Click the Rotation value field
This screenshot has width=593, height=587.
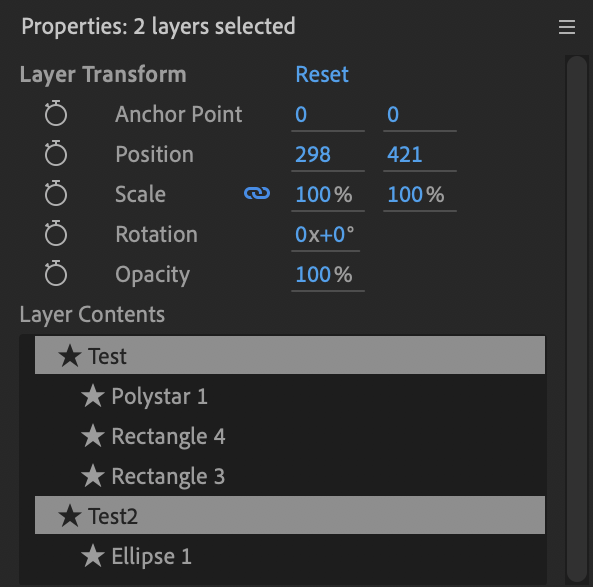pyautogui.click(x=325, y=235)
